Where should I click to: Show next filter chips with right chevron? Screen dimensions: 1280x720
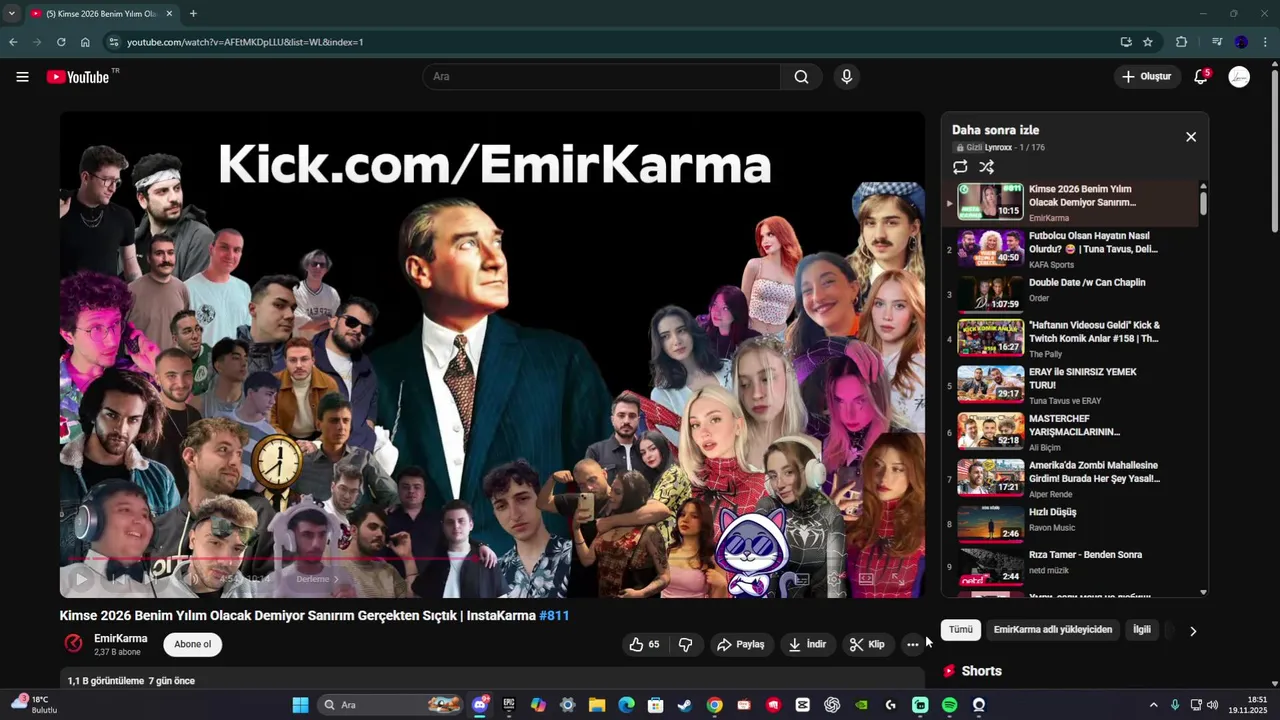pos(1192,631)
